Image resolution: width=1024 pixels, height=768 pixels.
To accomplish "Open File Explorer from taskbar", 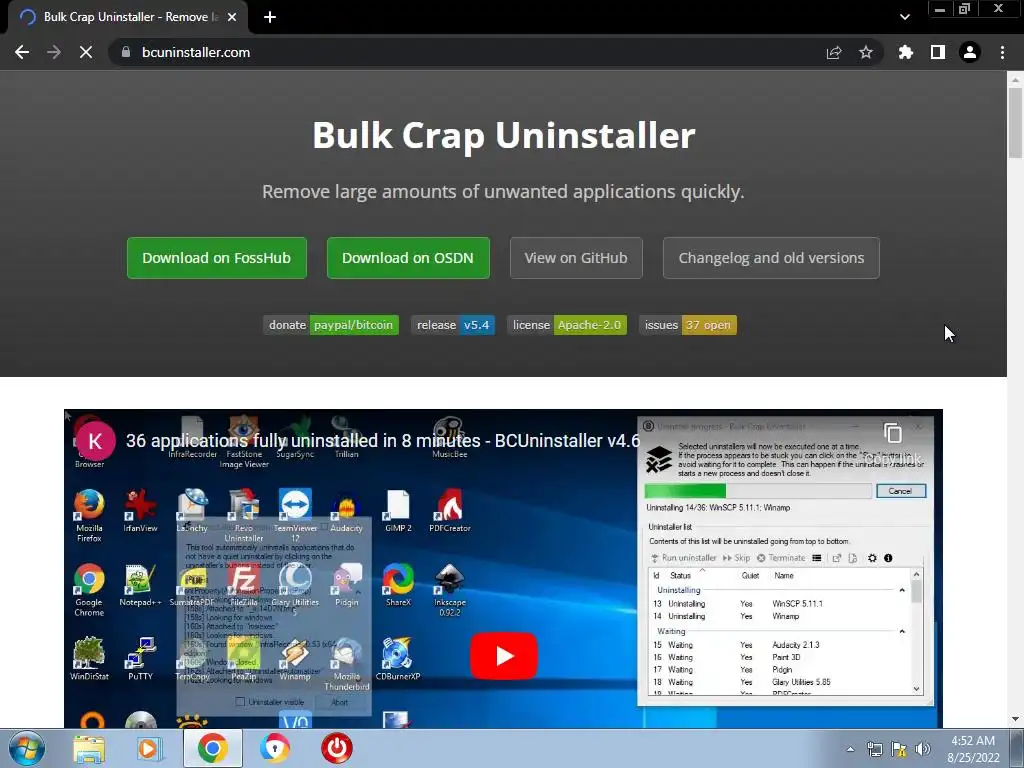I will point(89,748).
